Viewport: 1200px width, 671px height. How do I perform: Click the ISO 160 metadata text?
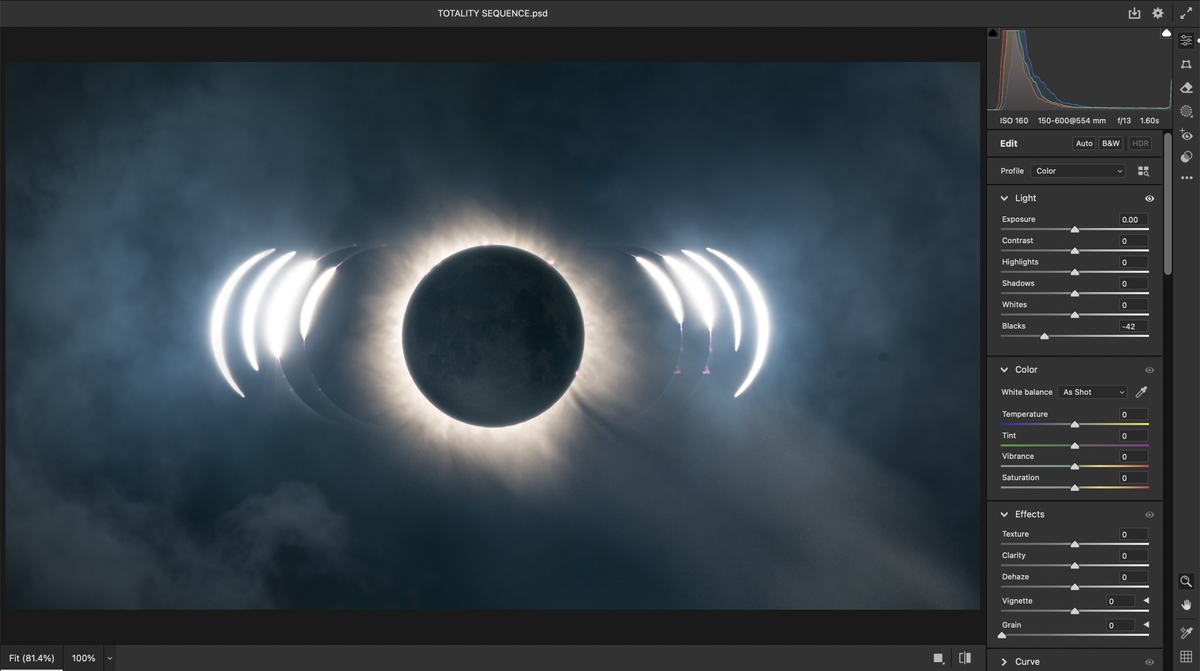point(1014,121)
